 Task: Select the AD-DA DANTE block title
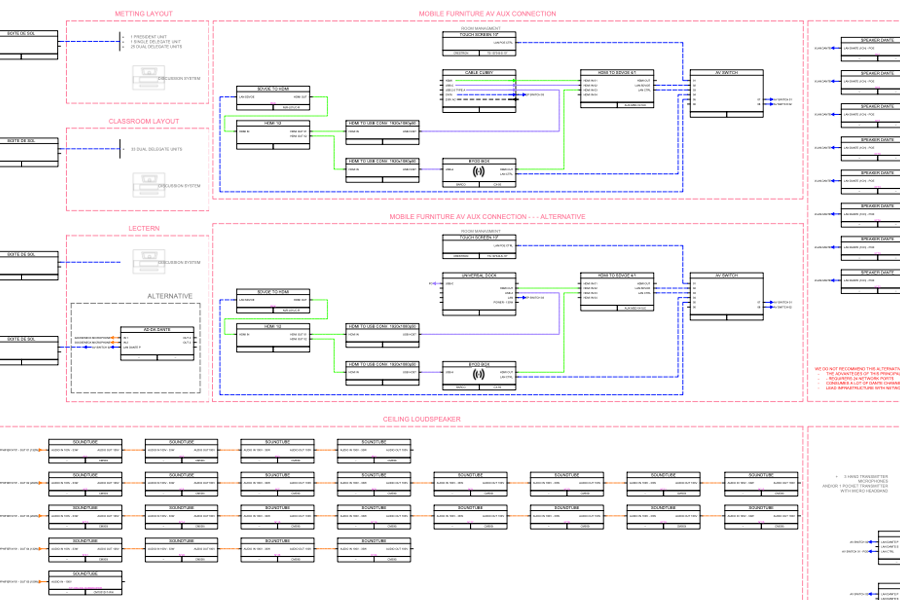click(157, 330)
